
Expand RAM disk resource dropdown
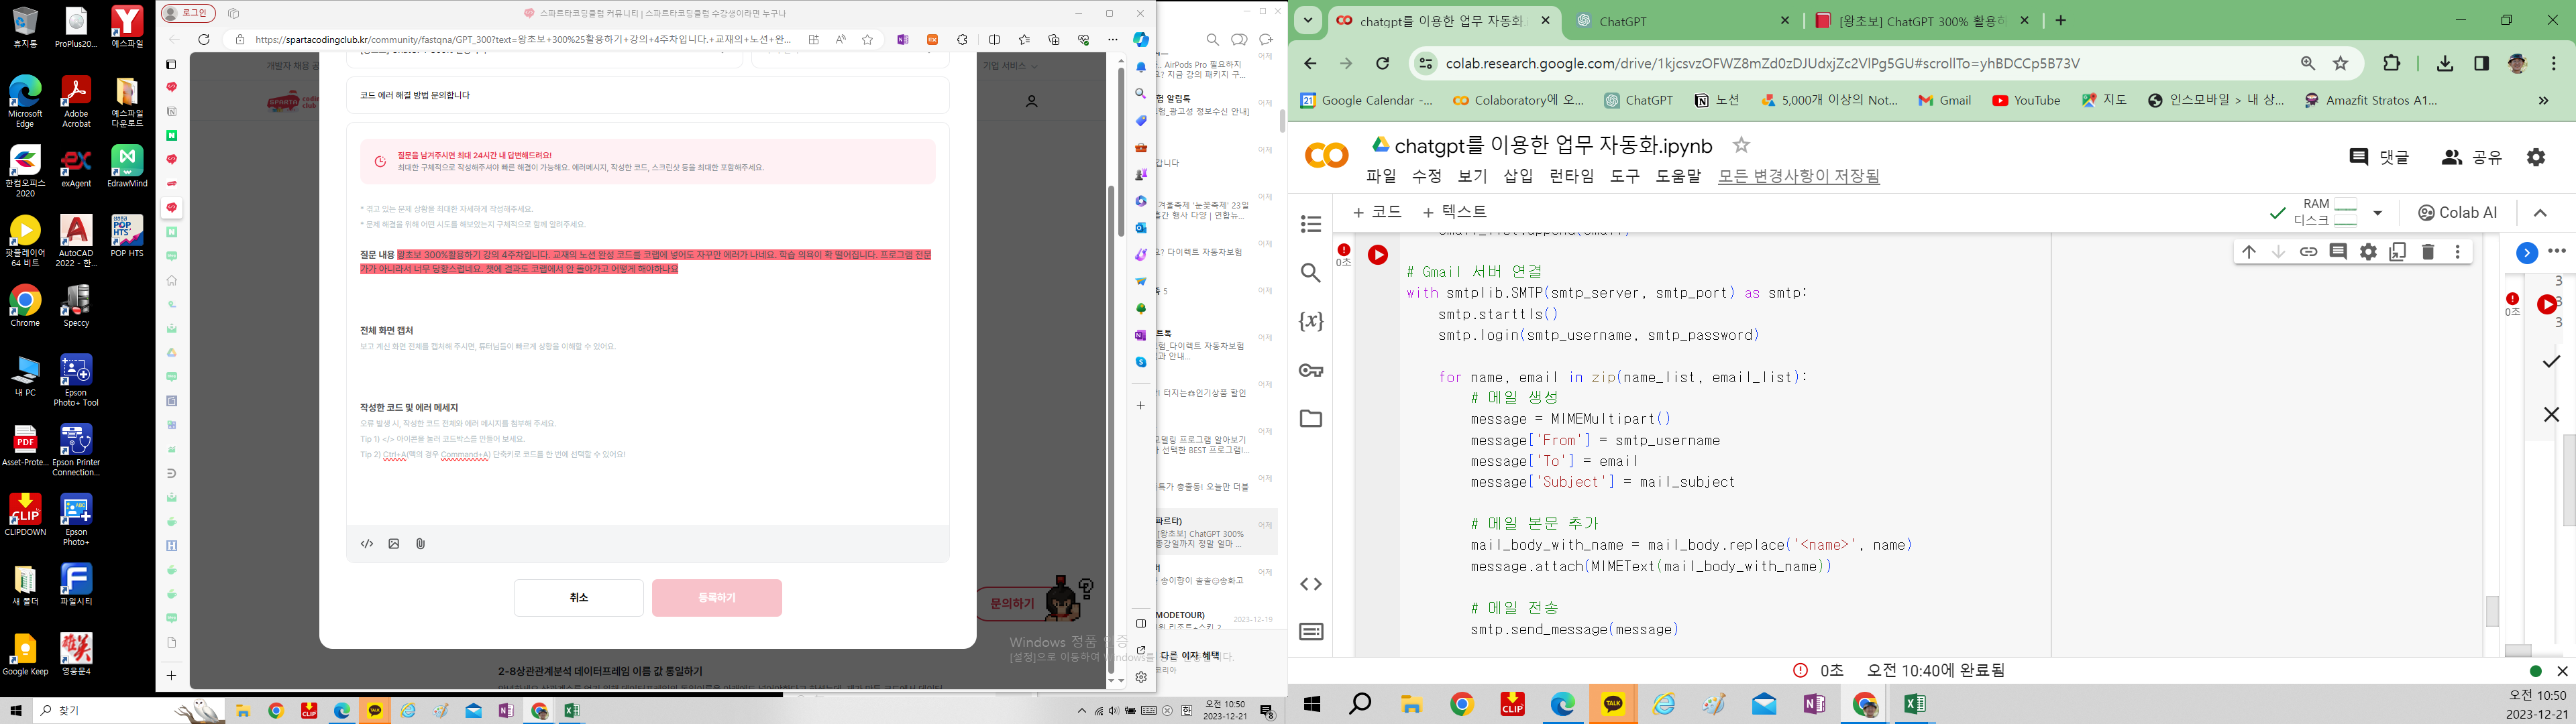2378,212
